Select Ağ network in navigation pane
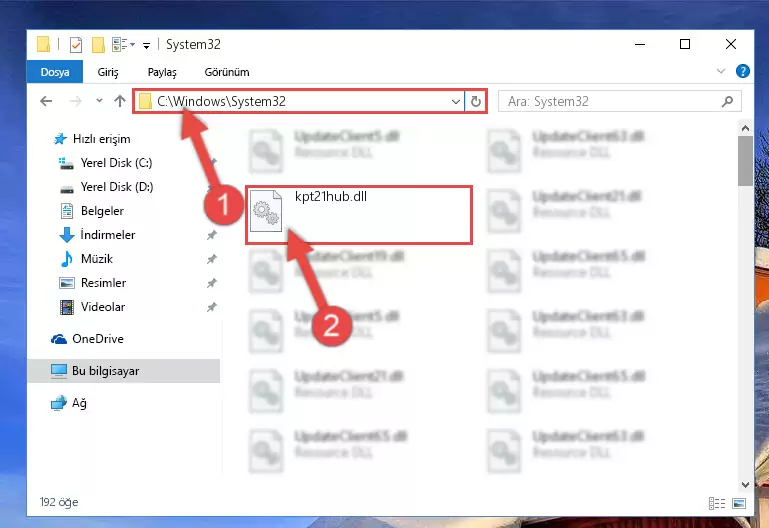 tap(79, 403)
